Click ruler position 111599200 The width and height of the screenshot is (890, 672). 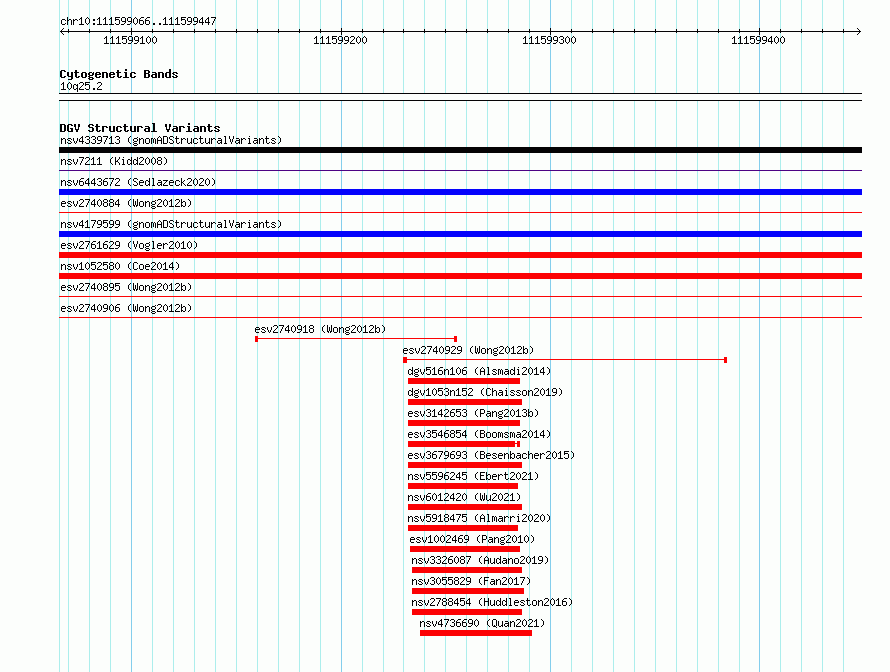click(341, 40)
